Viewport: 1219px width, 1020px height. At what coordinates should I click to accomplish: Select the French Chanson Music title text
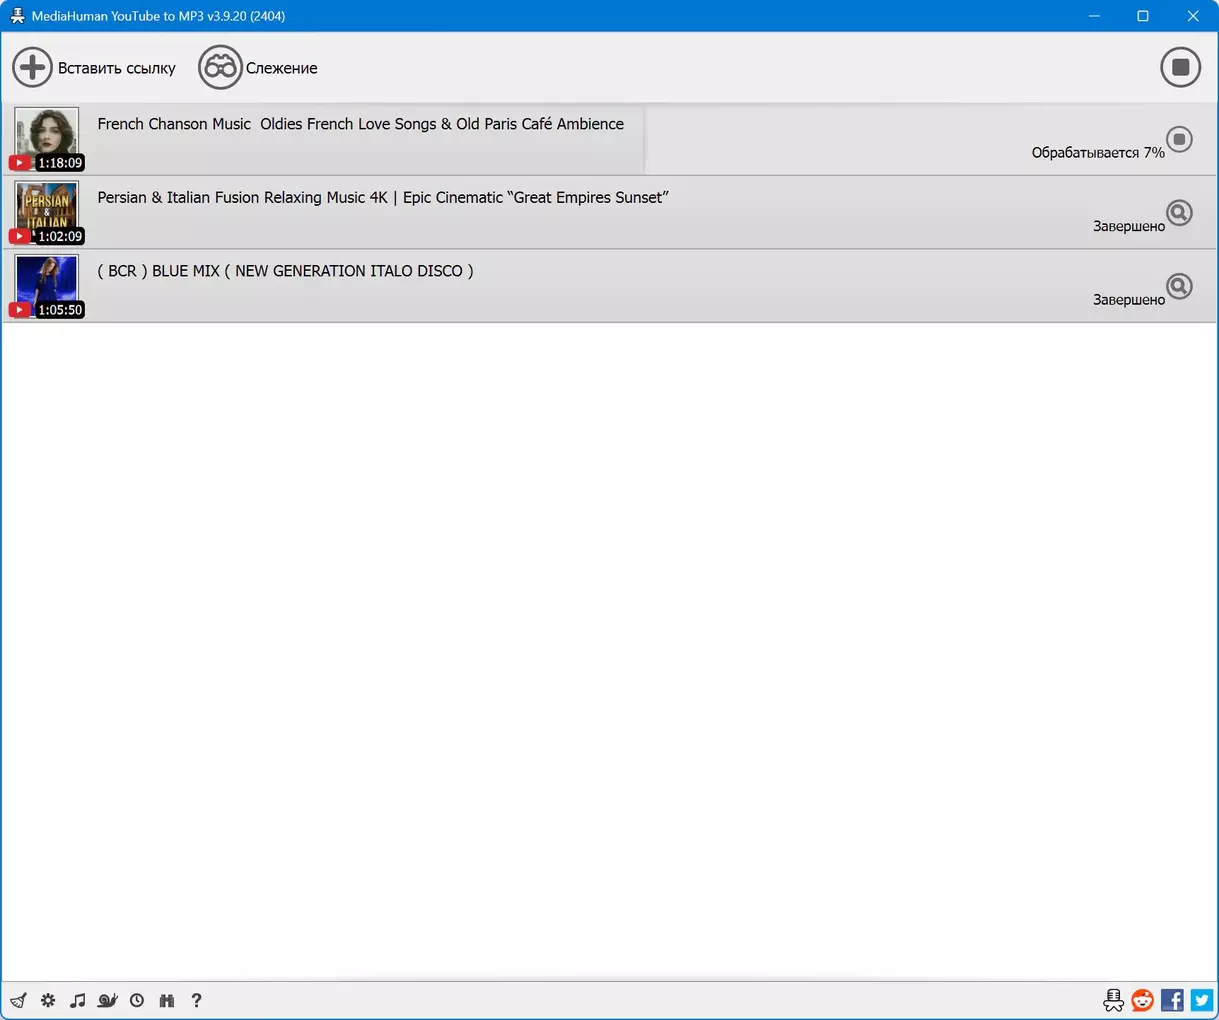360,124
